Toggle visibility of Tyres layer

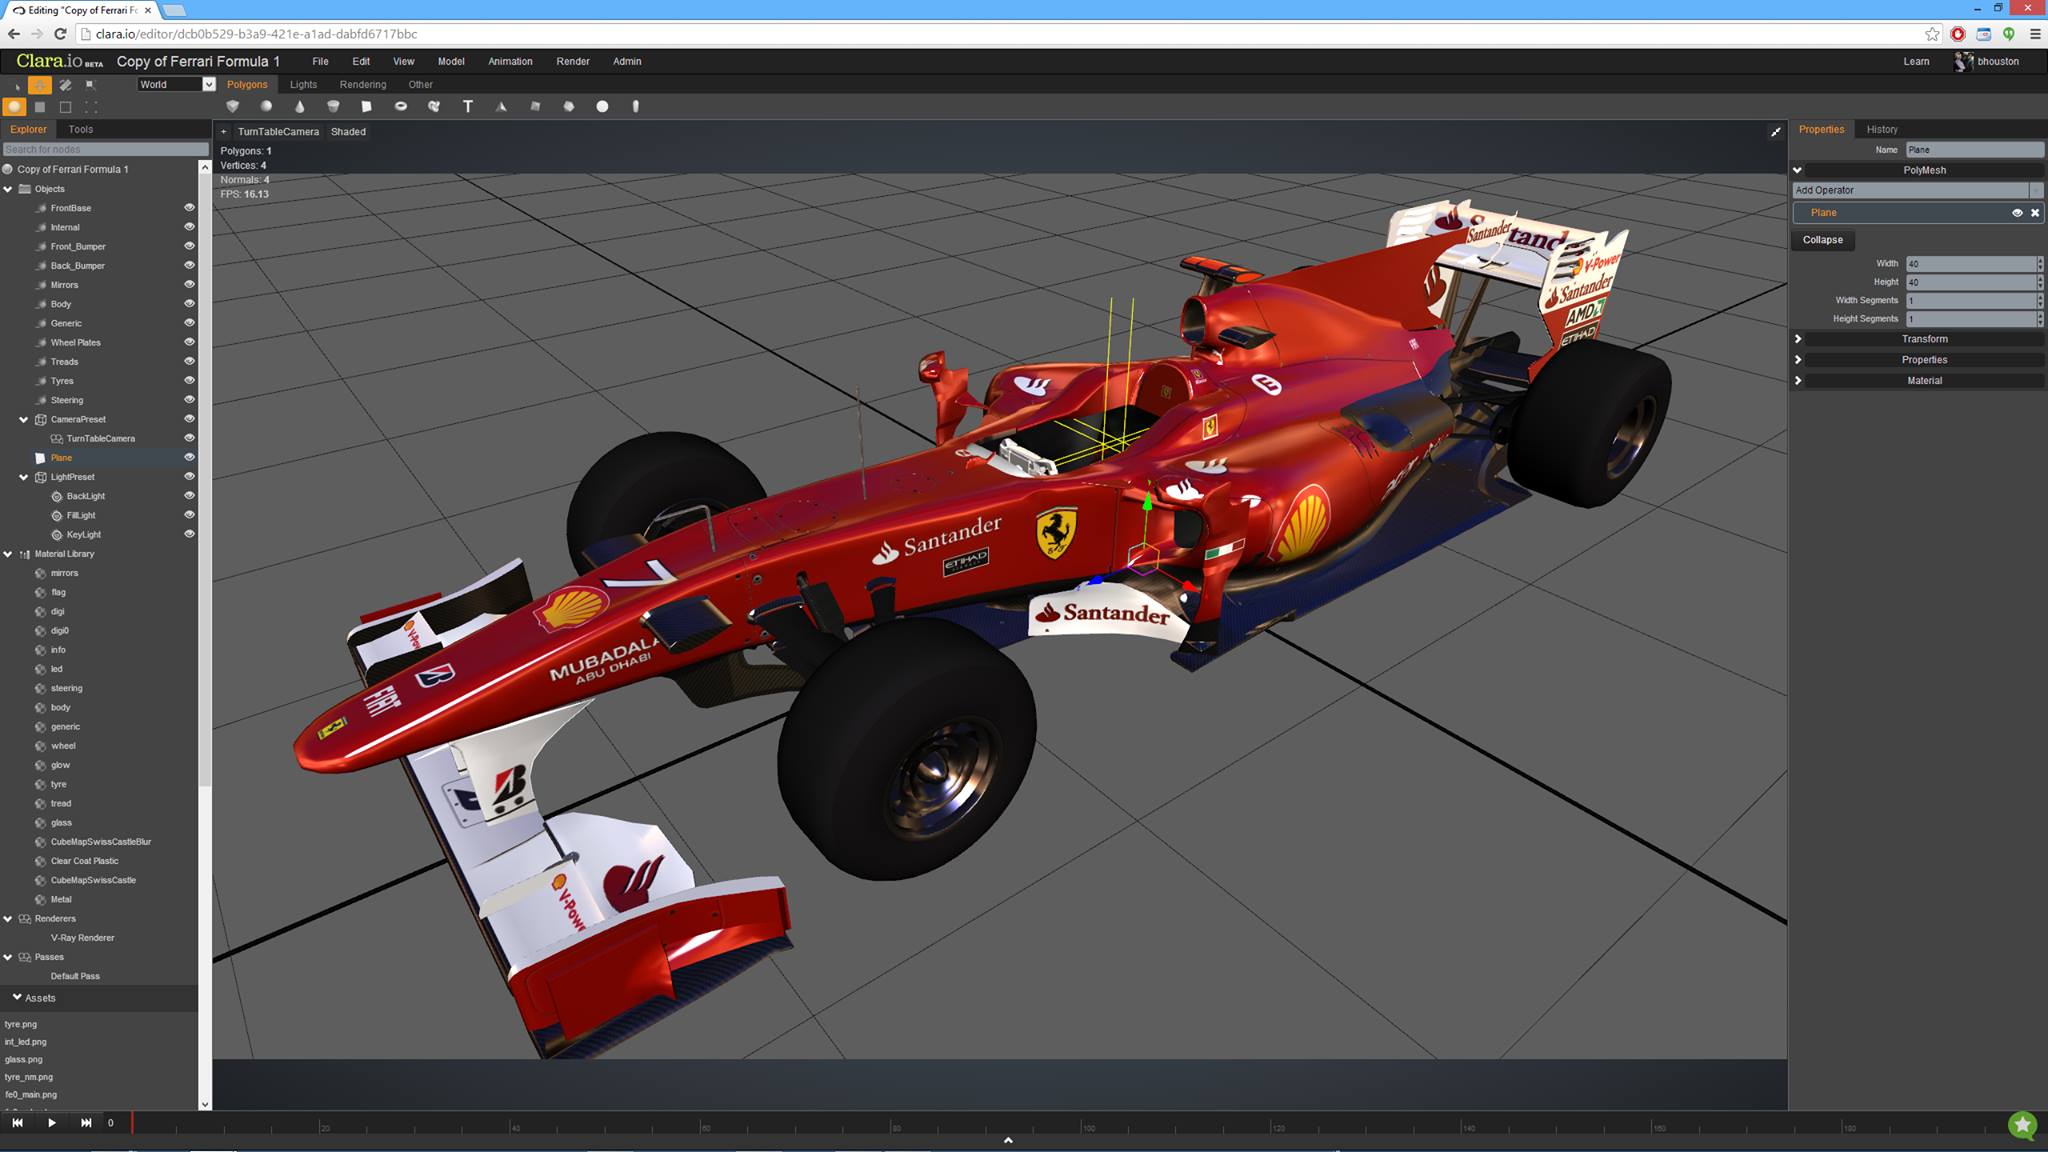tap(190, 380)
